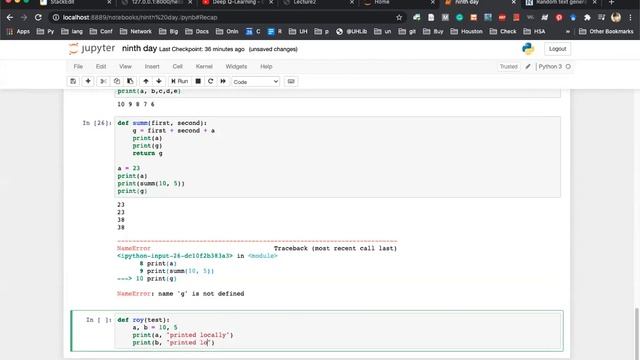Open the cell type Code dropdown

coord(256,82)
